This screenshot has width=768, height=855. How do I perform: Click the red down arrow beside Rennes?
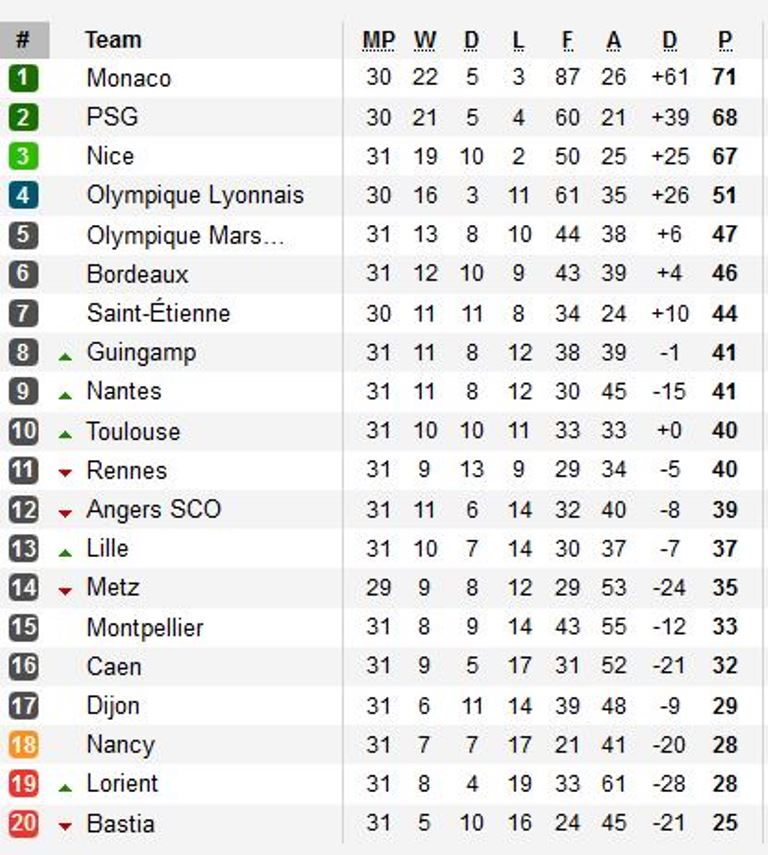coord(65,472)
